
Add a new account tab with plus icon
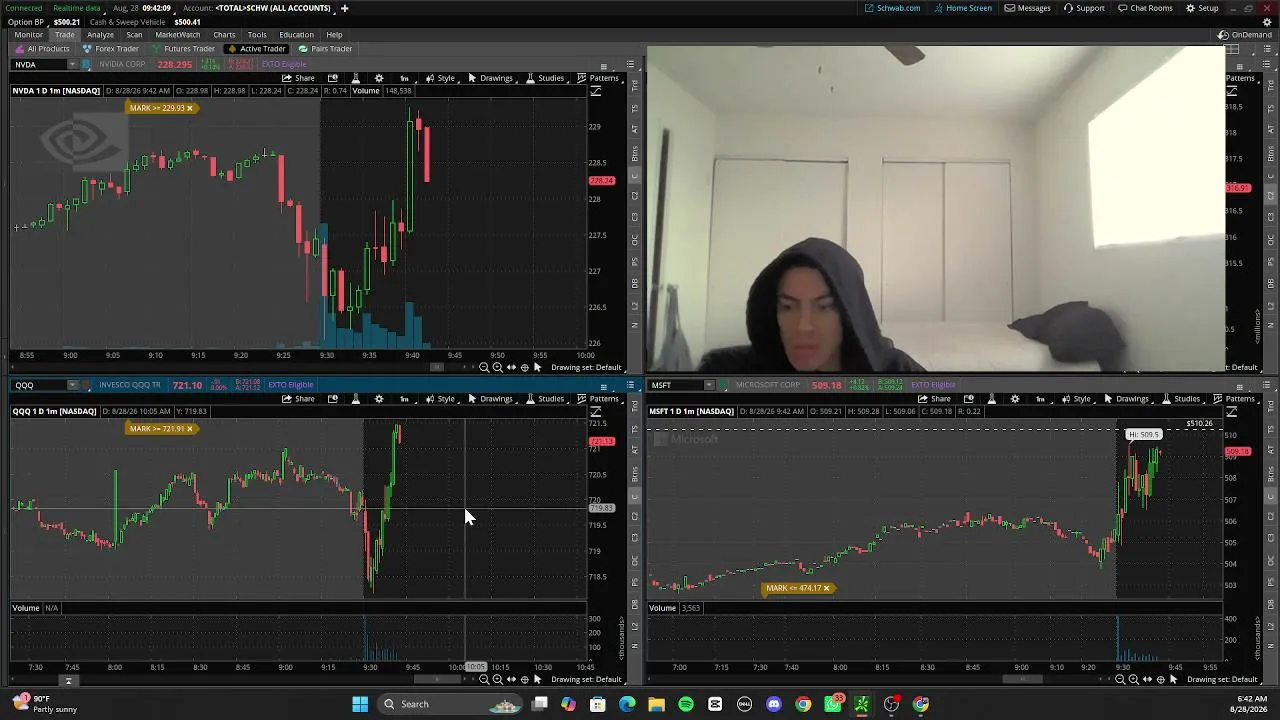coord(344,8)
